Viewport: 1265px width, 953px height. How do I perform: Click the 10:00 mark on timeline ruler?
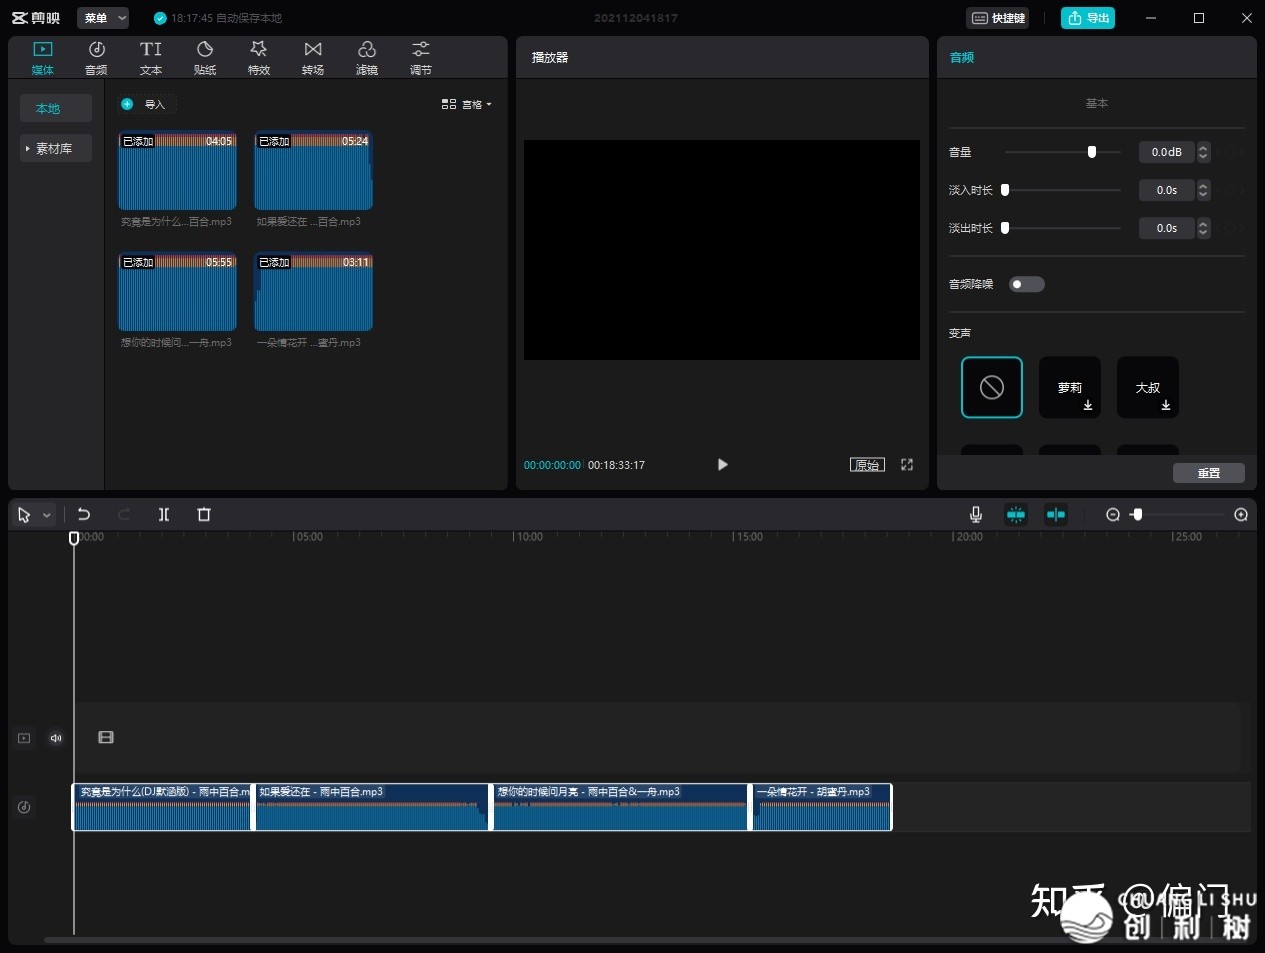coord(528,537)
